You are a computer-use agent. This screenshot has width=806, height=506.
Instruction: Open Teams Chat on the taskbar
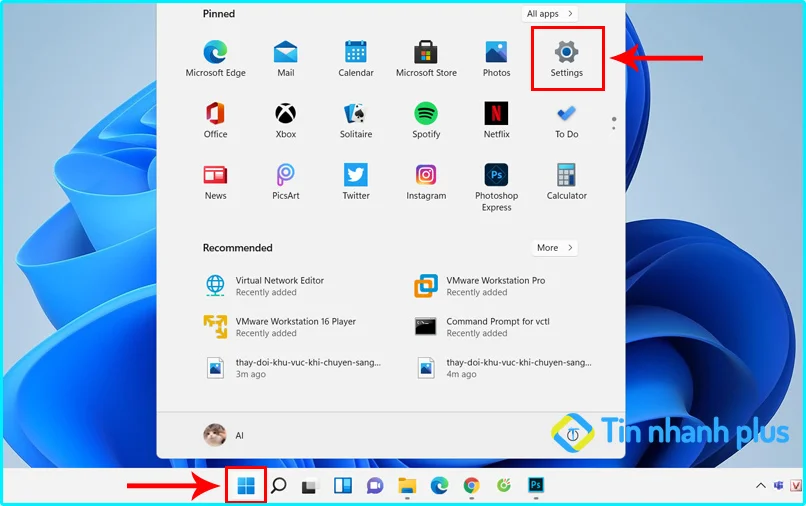375,485
